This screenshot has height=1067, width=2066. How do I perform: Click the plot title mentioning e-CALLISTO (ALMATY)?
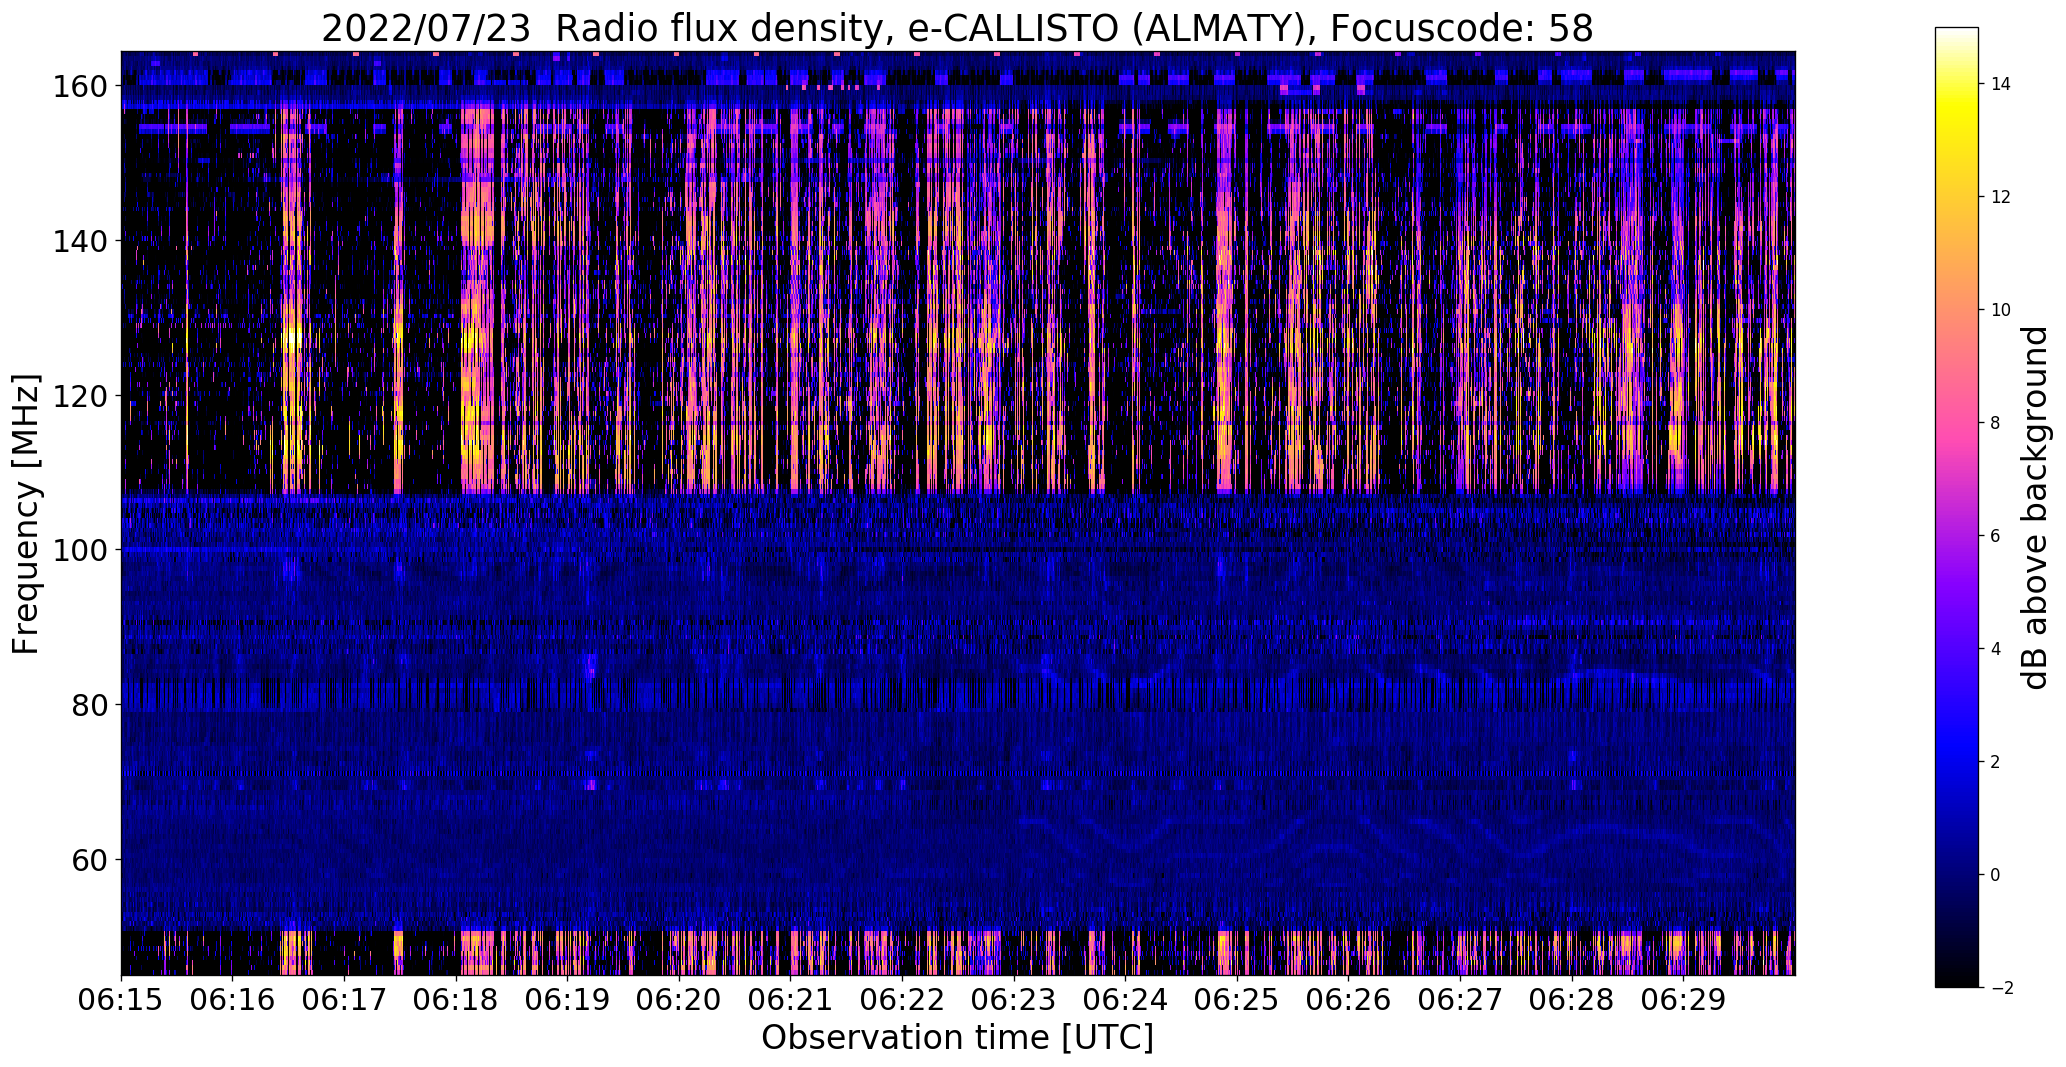(957, 29)
